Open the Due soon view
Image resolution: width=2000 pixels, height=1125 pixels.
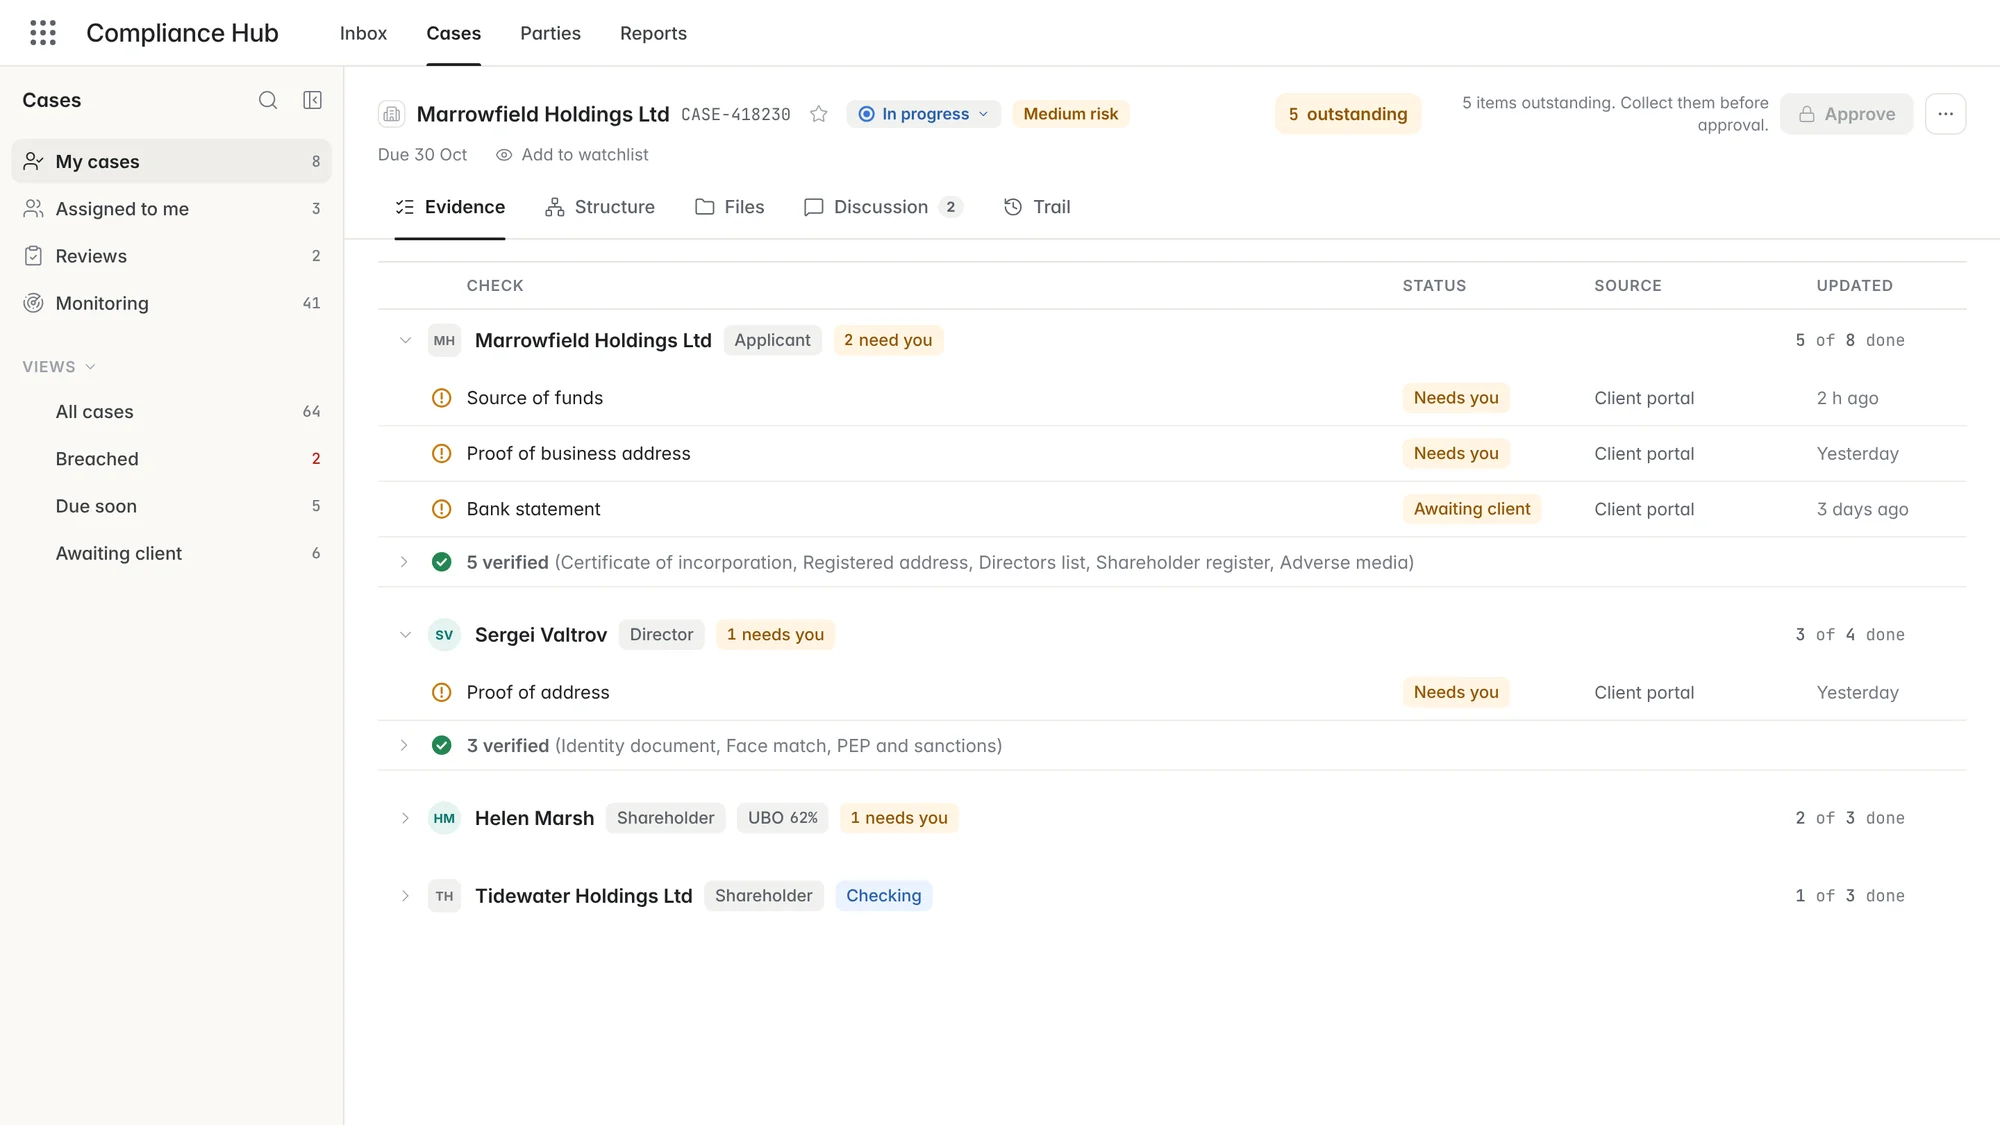click(x=171, y=506)
